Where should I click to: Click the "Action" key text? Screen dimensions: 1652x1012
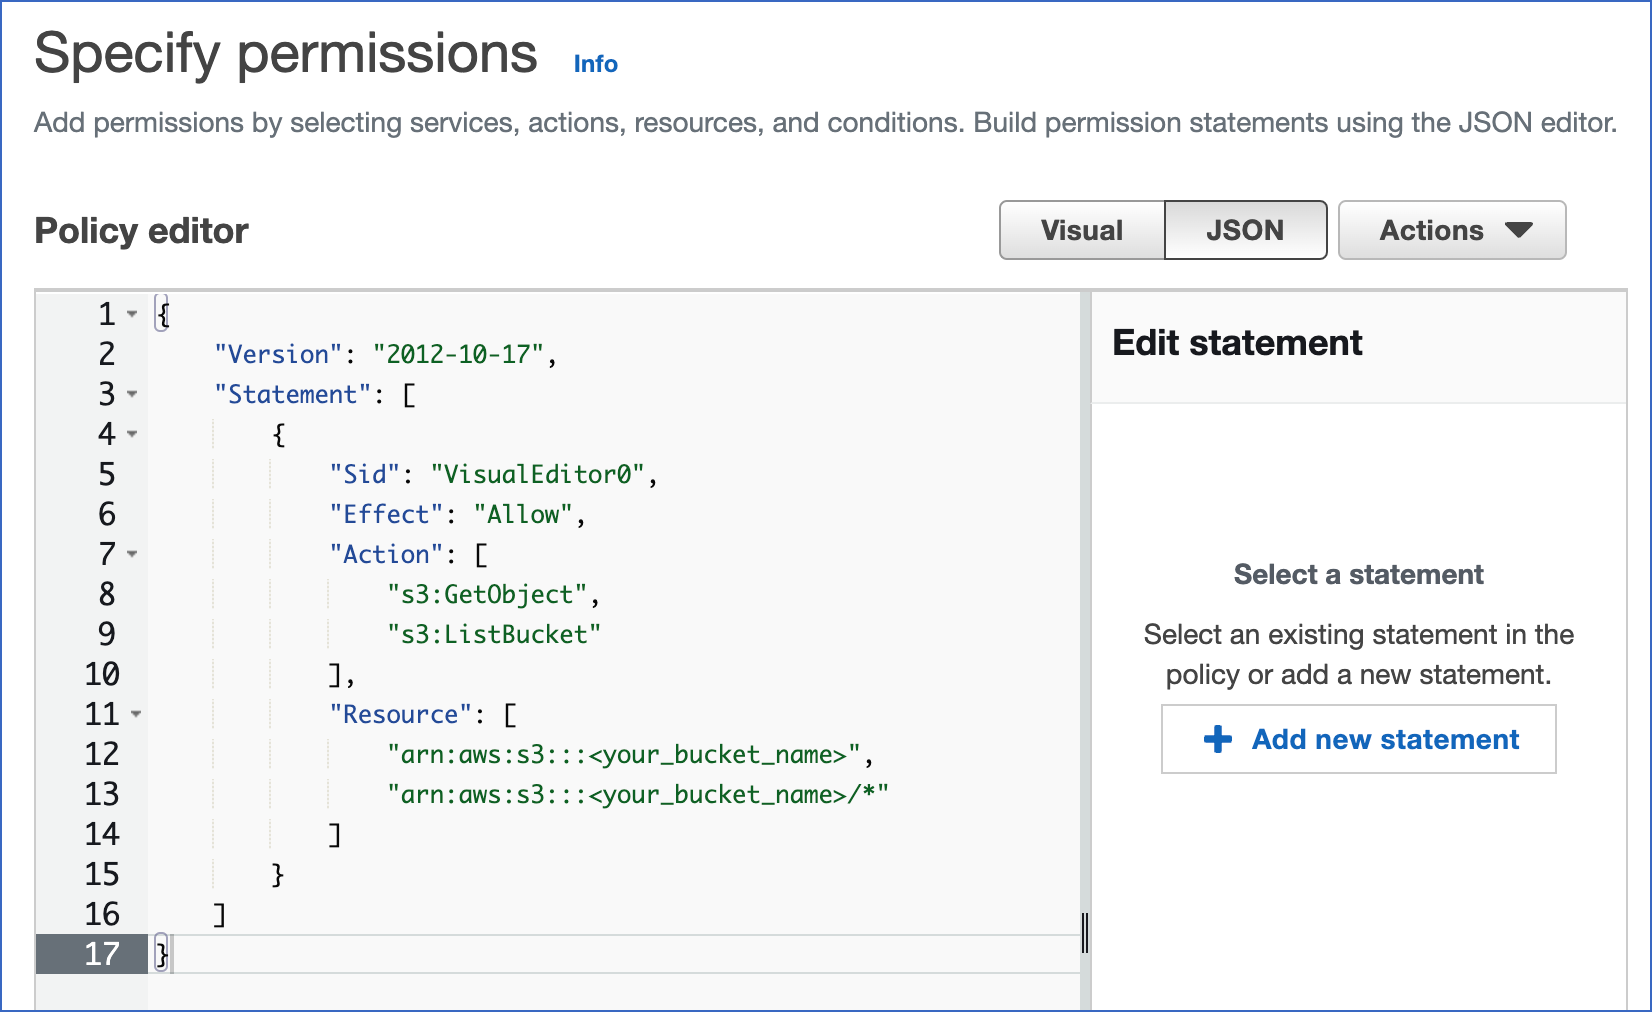(x=387, y=554)
